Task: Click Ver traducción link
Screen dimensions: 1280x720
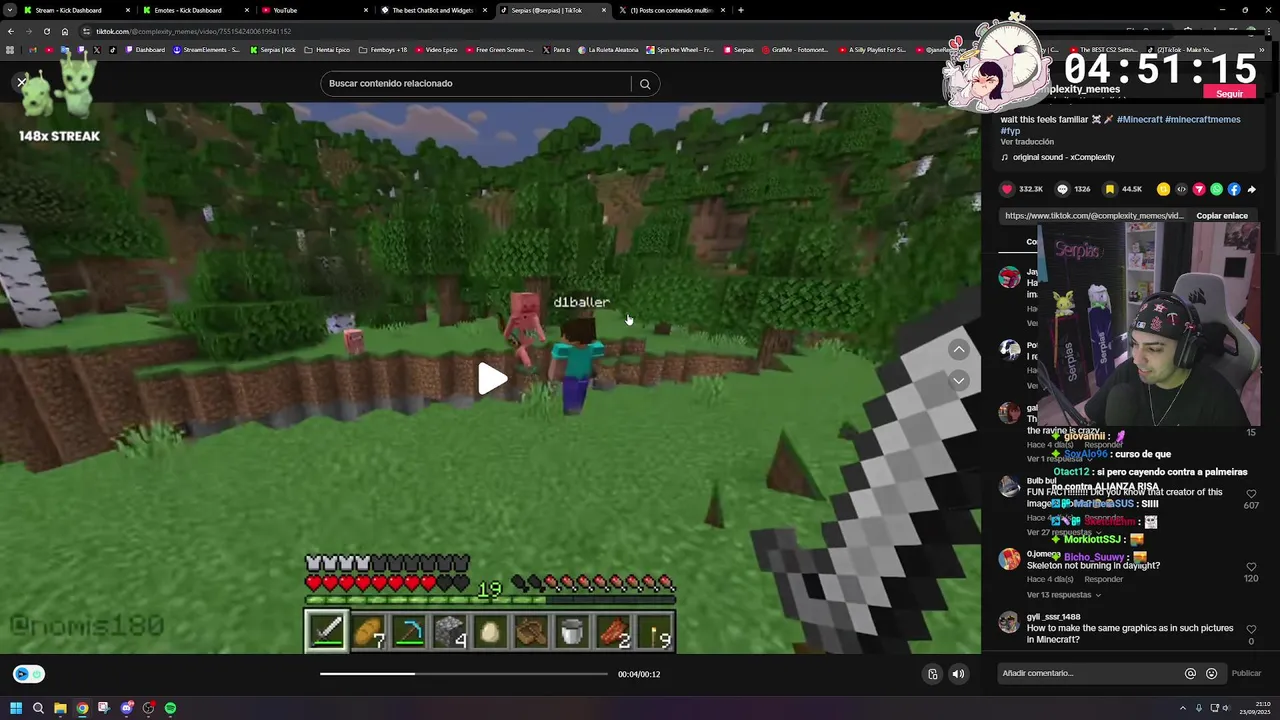Action: [x=1027, y=142]
